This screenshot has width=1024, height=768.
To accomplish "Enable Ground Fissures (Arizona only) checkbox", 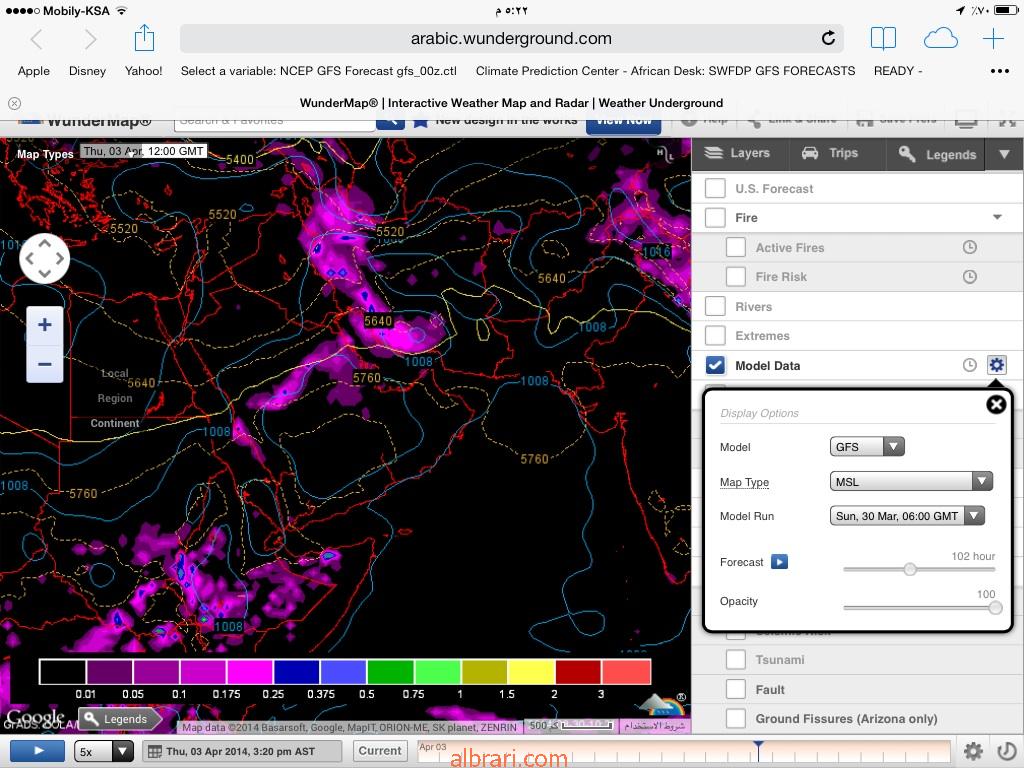I will (x=736, y=718).
